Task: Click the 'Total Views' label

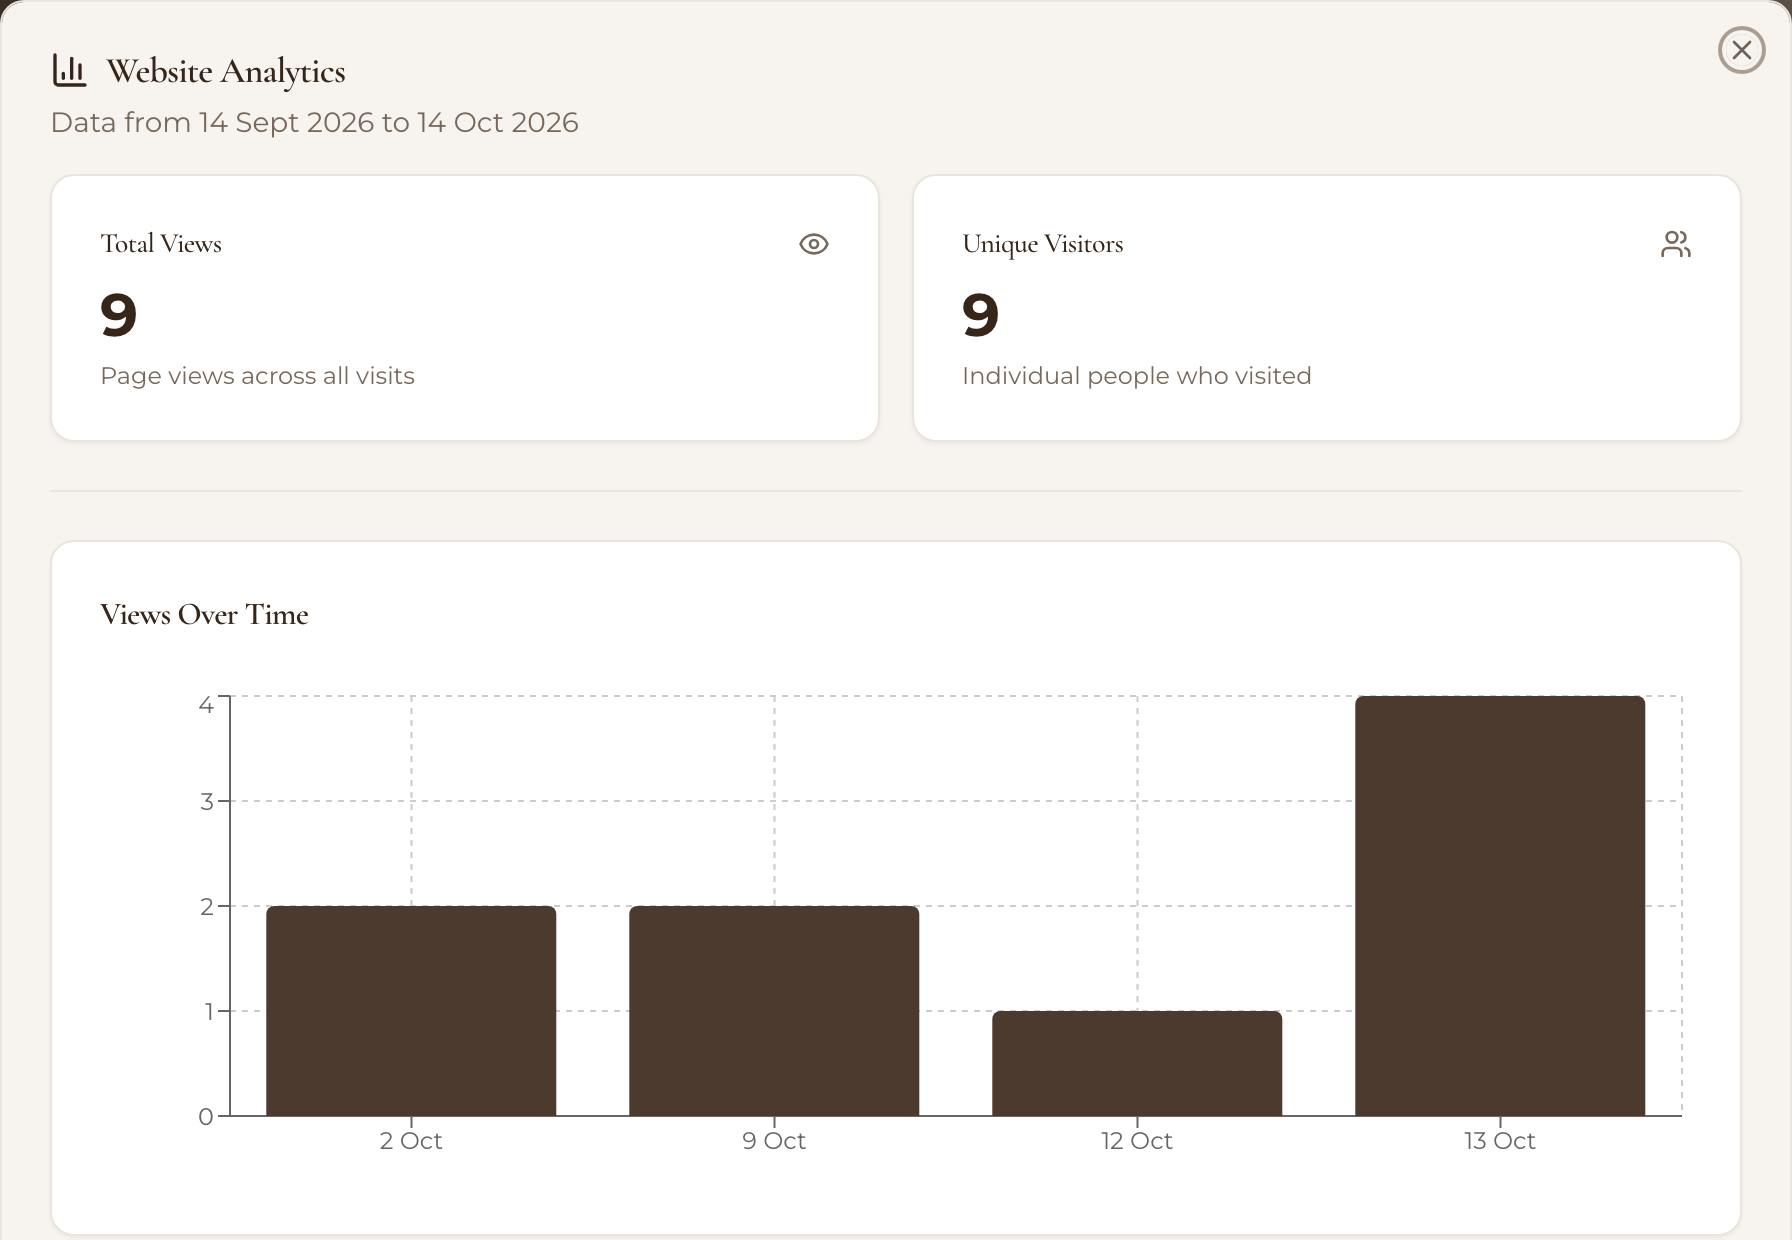Action: coord(161,244)
